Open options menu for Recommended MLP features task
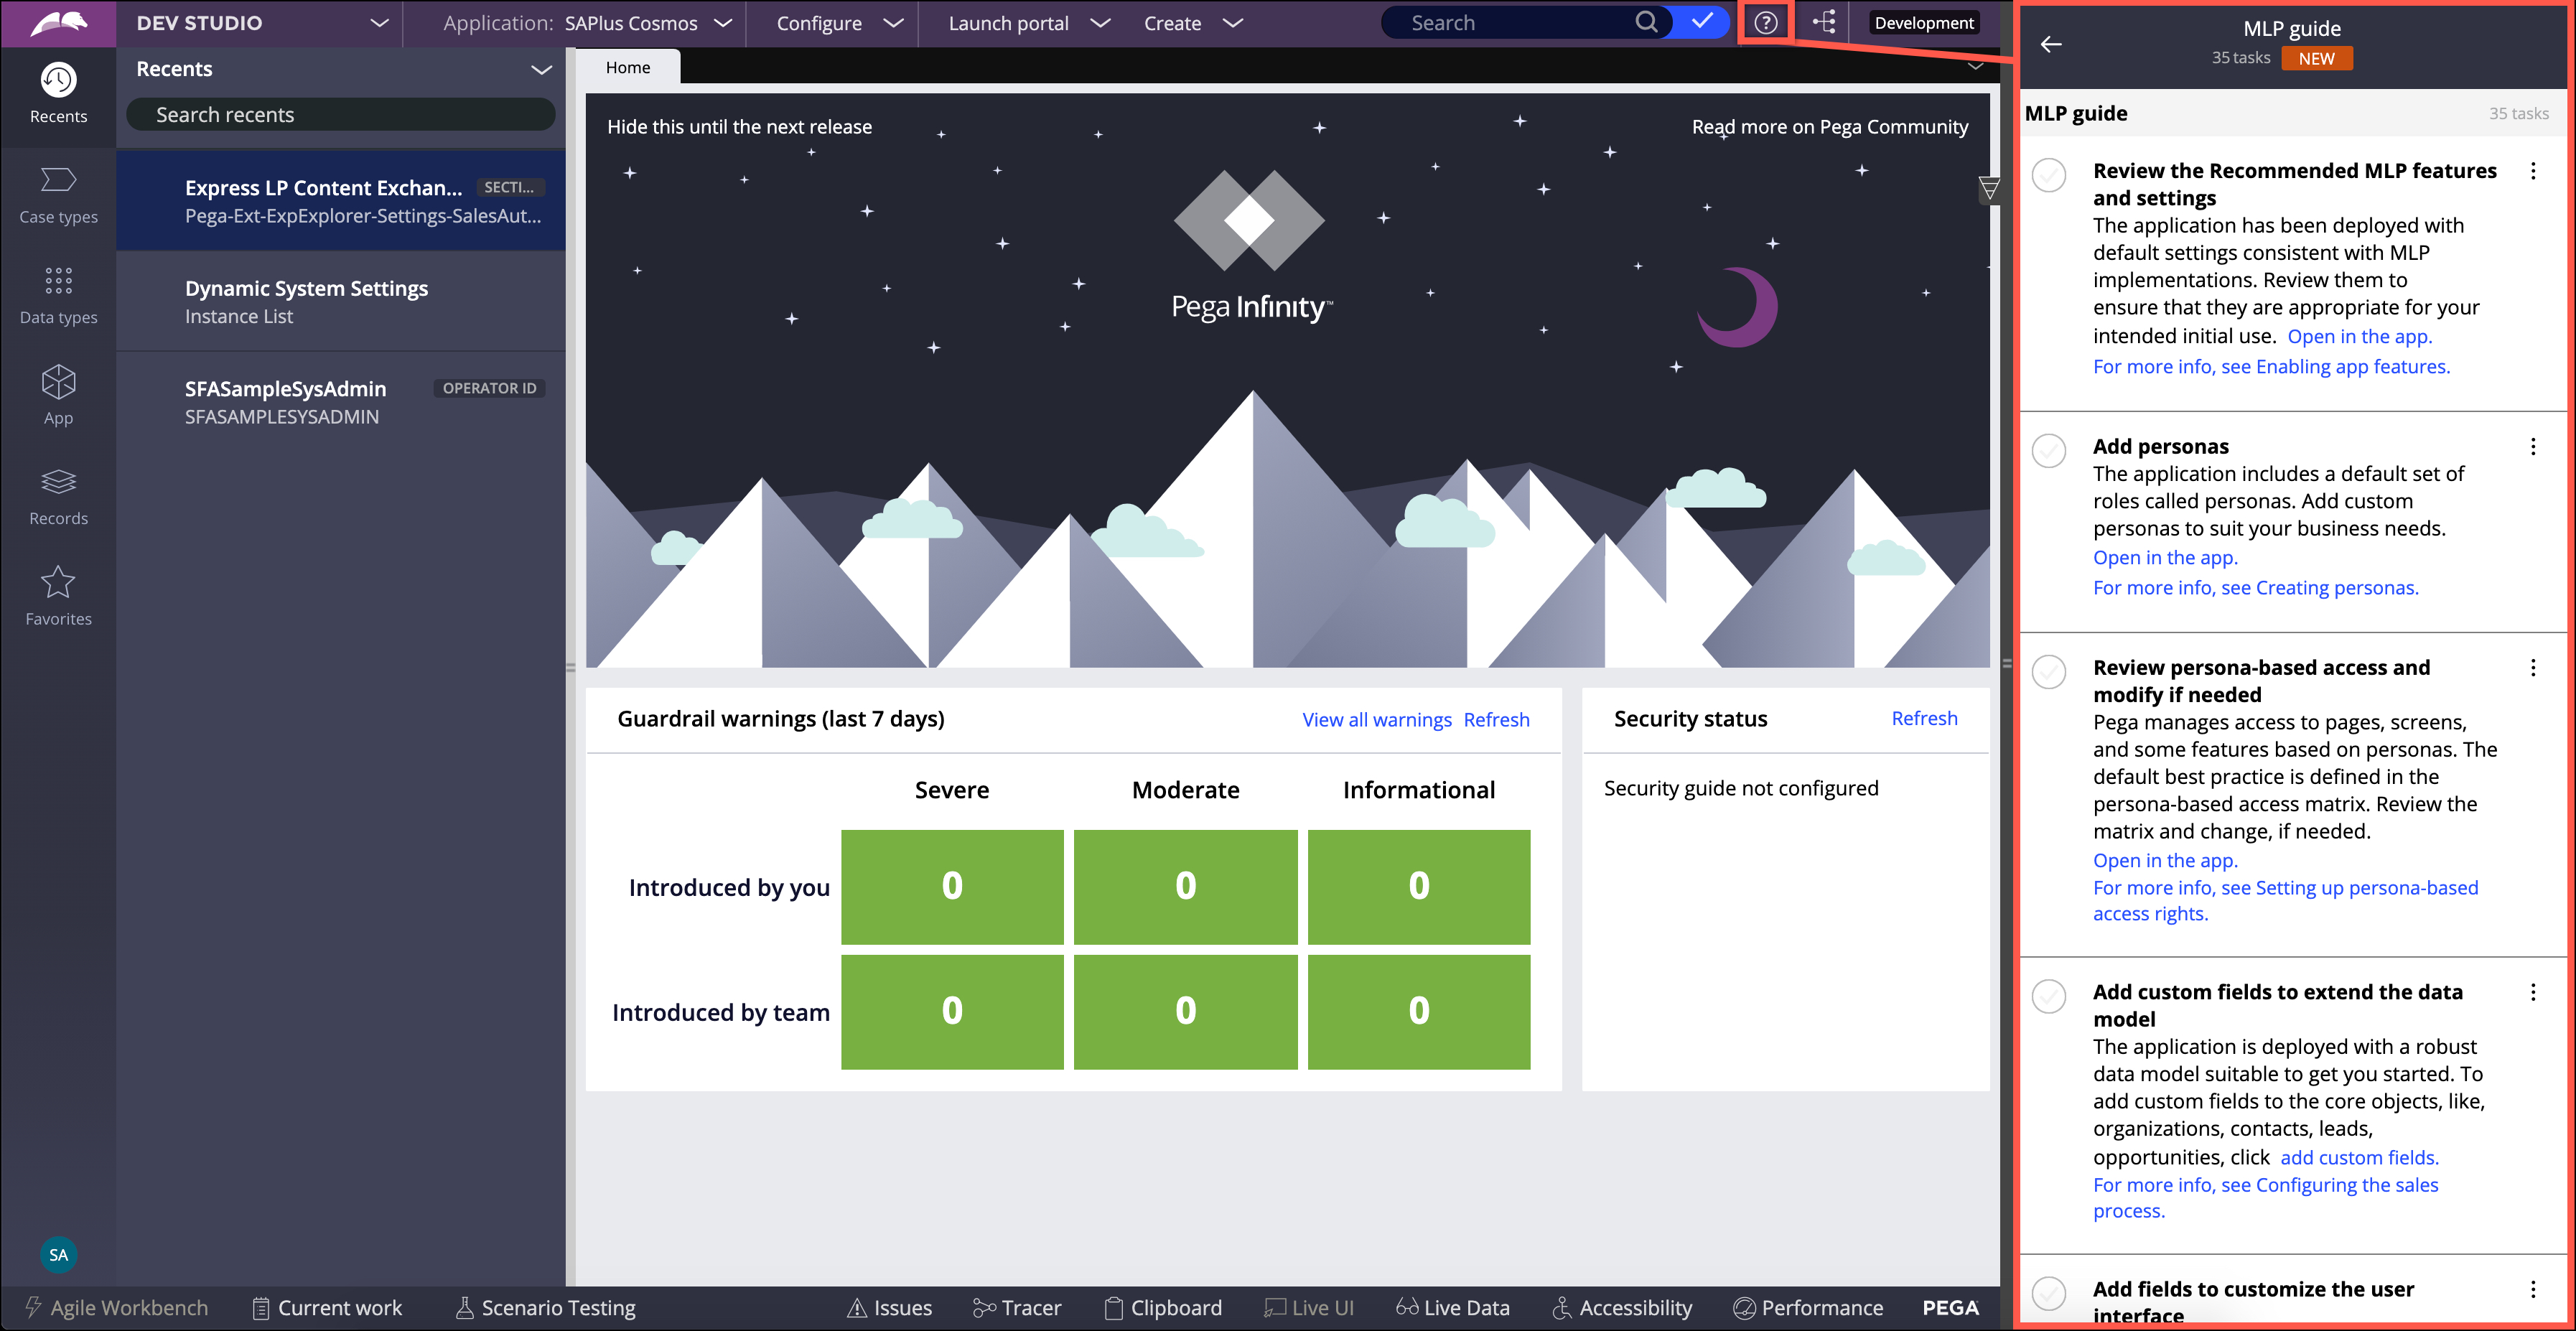The width and height of the screenshot is (2576, 1331). coord(2533,171)
